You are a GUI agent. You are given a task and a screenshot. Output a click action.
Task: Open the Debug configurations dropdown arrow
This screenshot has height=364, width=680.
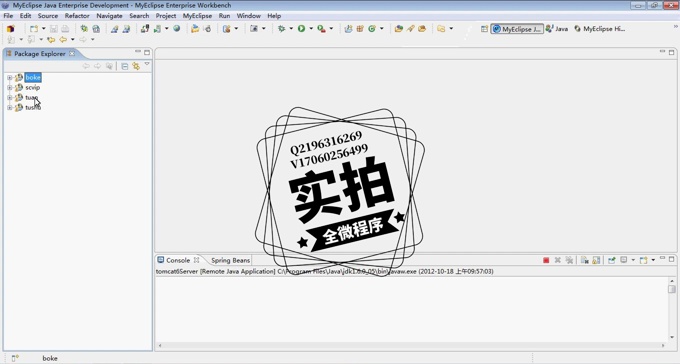[x=291, y=29]
